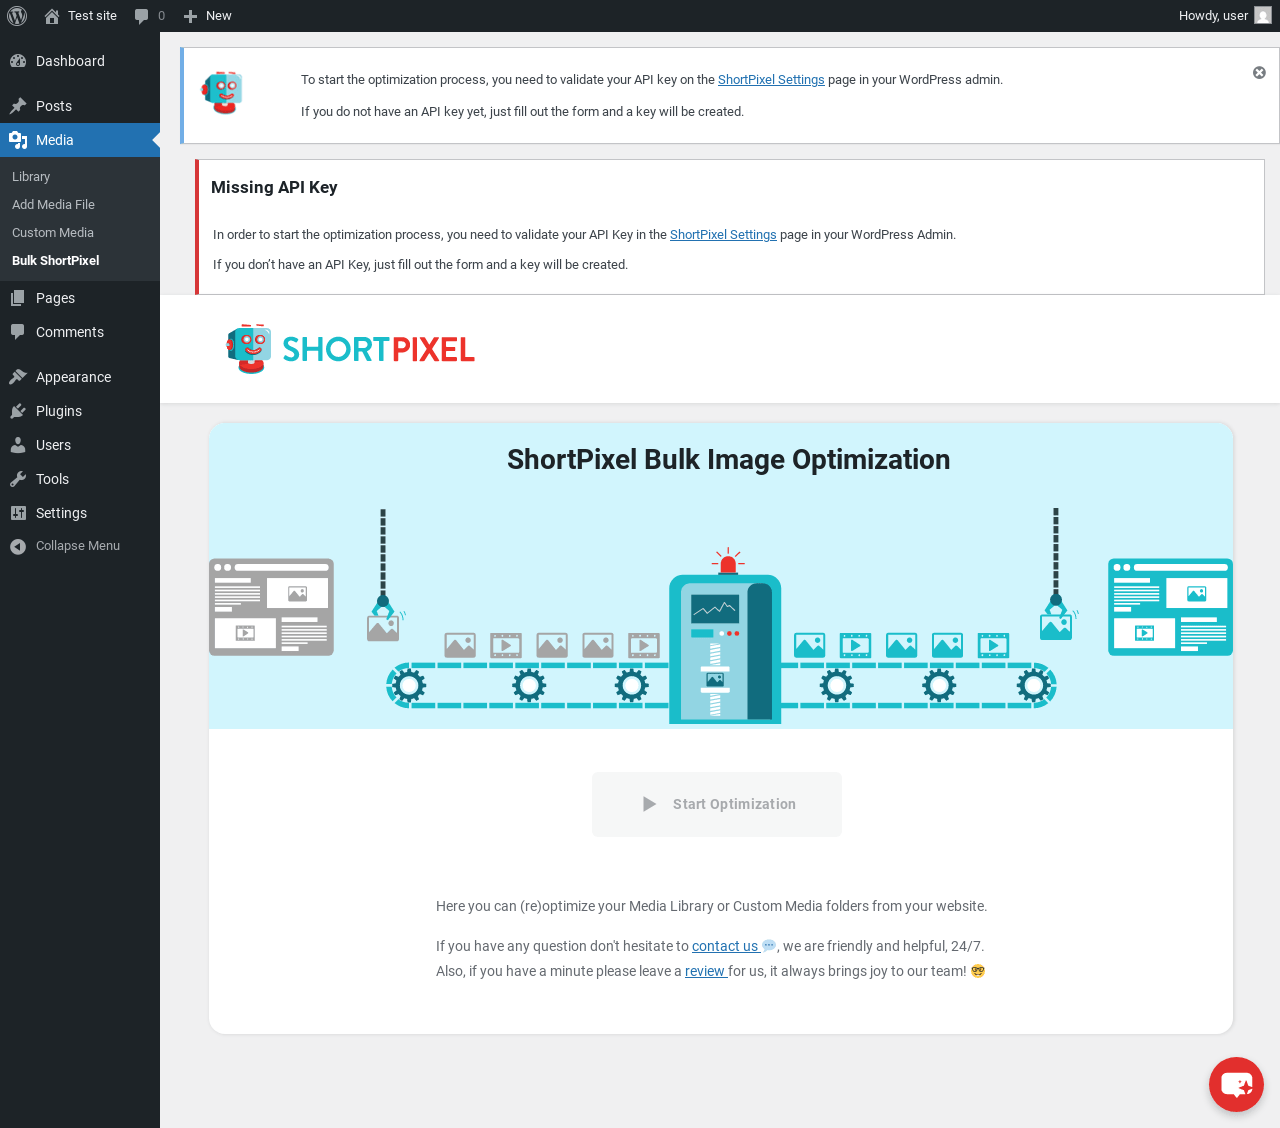
Task: Open the review link
Action: (x=705, y=971)
